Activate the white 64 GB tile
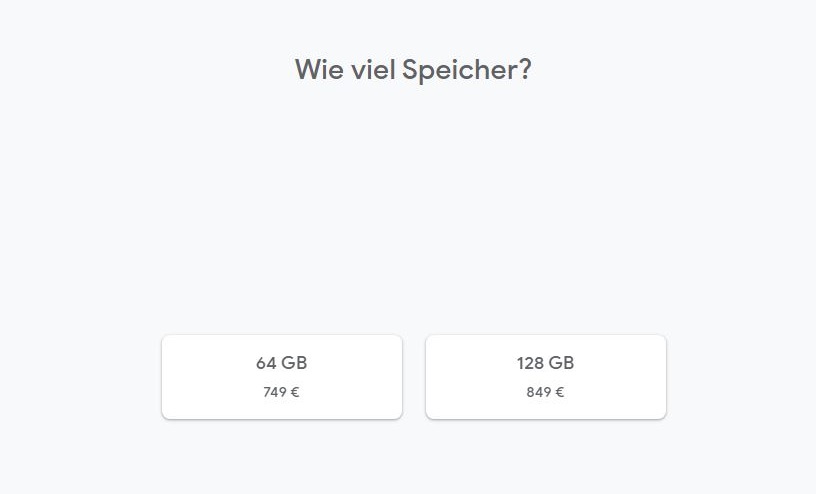816x494 pixels. pyautogui.click(x=281, y=377)
